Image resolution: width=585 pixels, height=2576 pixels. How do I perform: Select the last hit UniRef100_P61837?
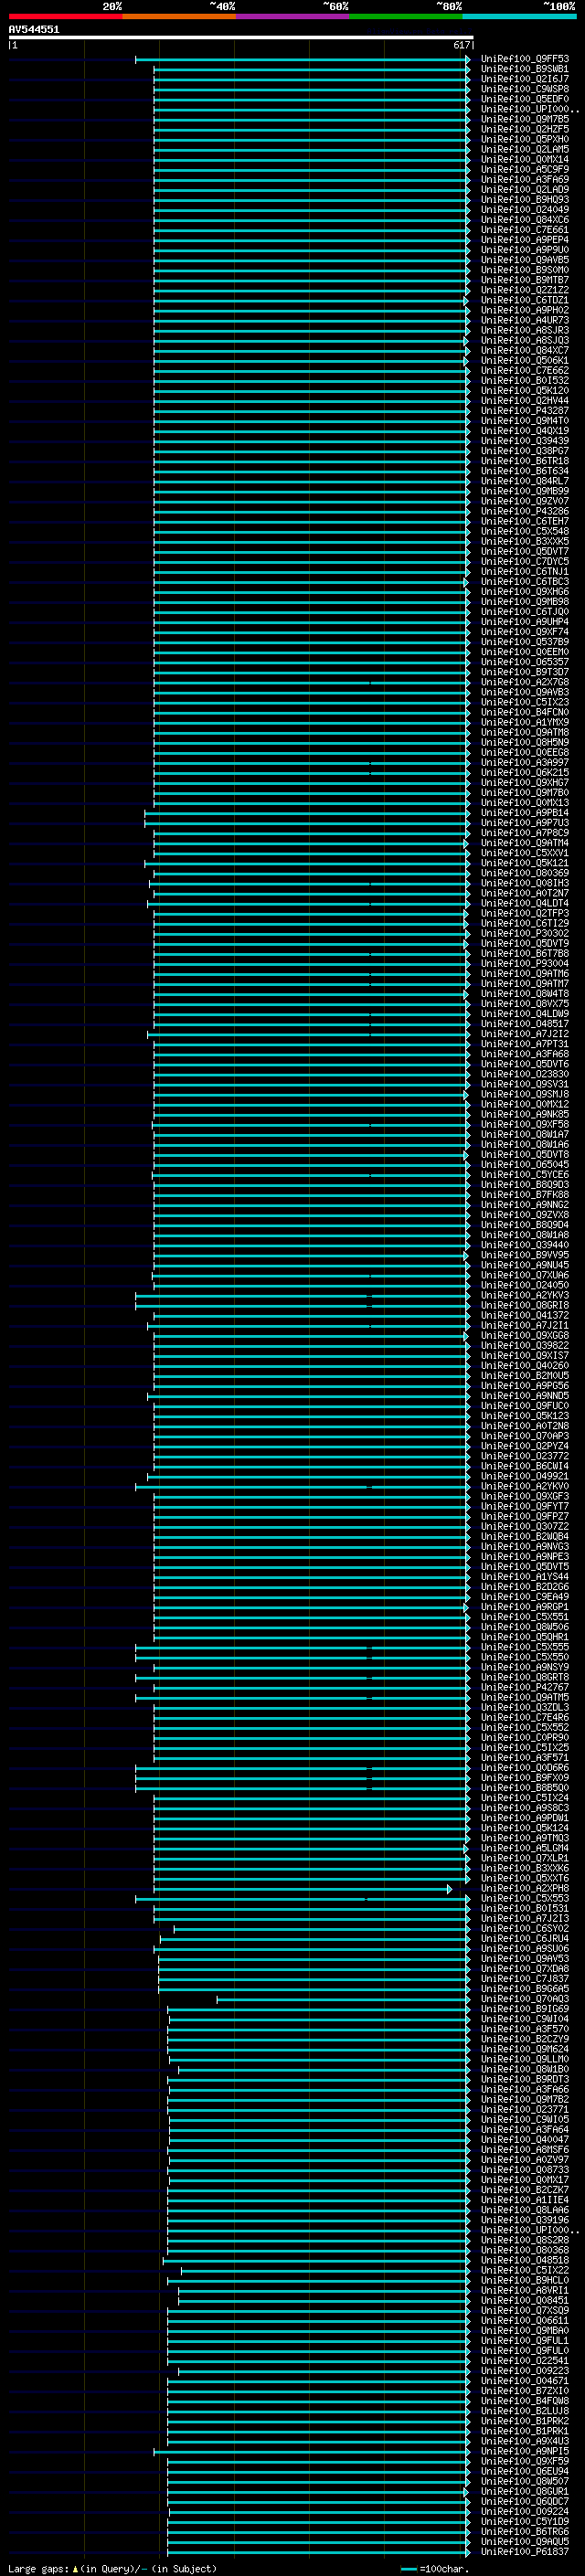[x=525, y=2551]
